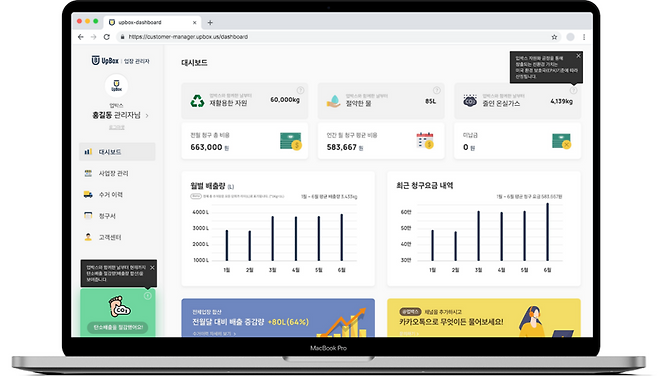Click the 583,667 원 amount
Screen dimensions: 658x376
(x=345, y=147)
